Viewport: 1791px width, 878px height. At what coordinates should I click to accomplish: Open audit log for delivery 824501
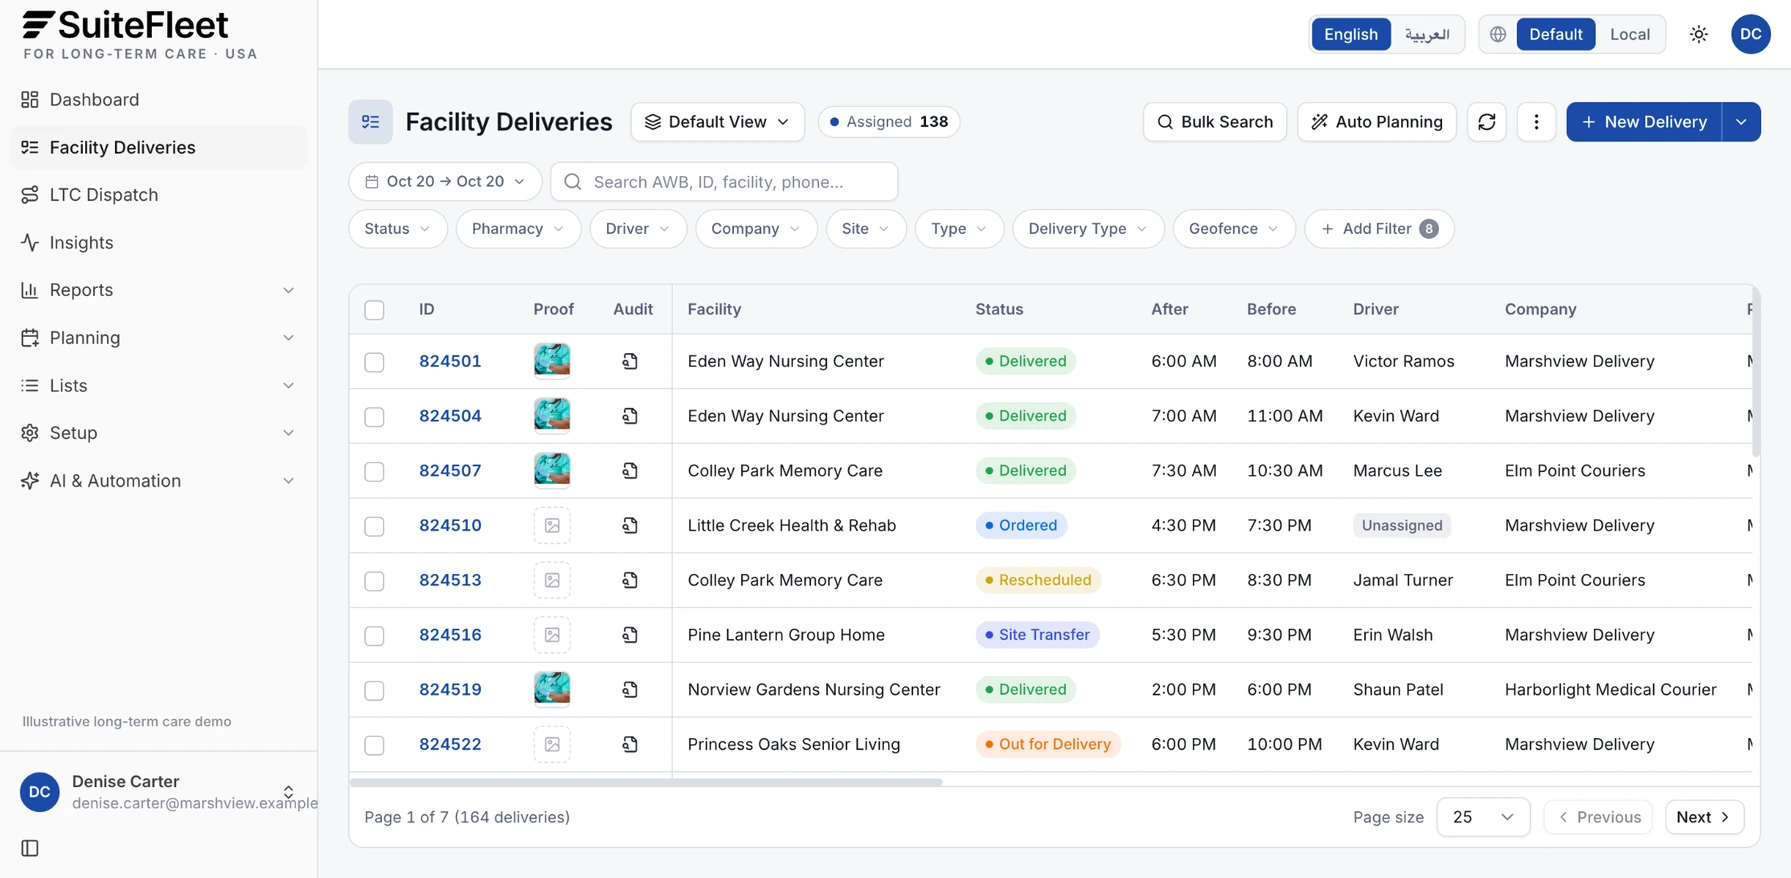coord(630,361)
